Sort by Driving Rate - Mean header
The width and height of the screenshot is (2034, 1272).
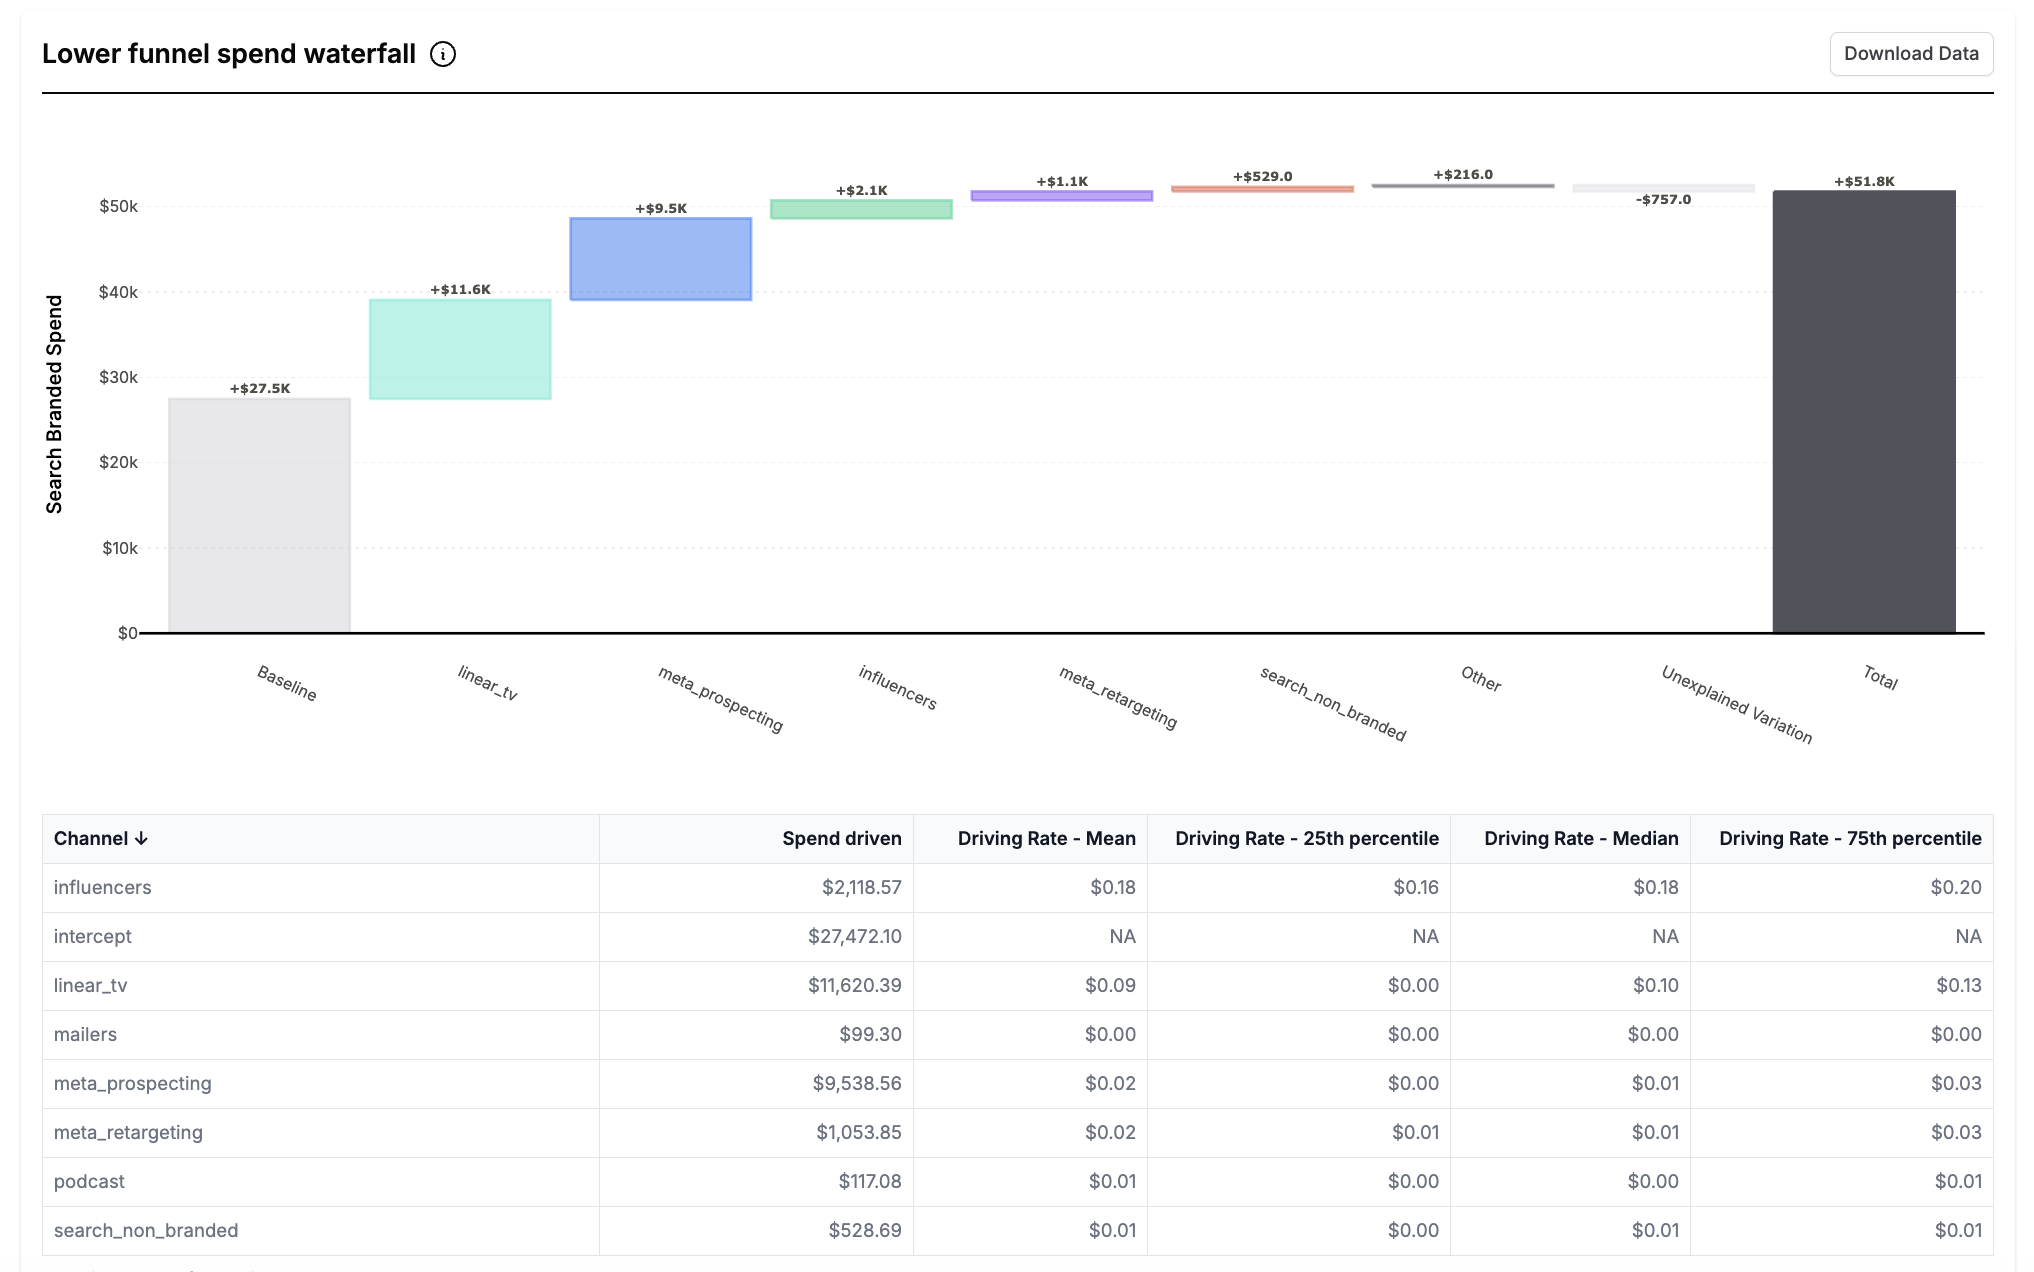click(x=1046, y=839)
